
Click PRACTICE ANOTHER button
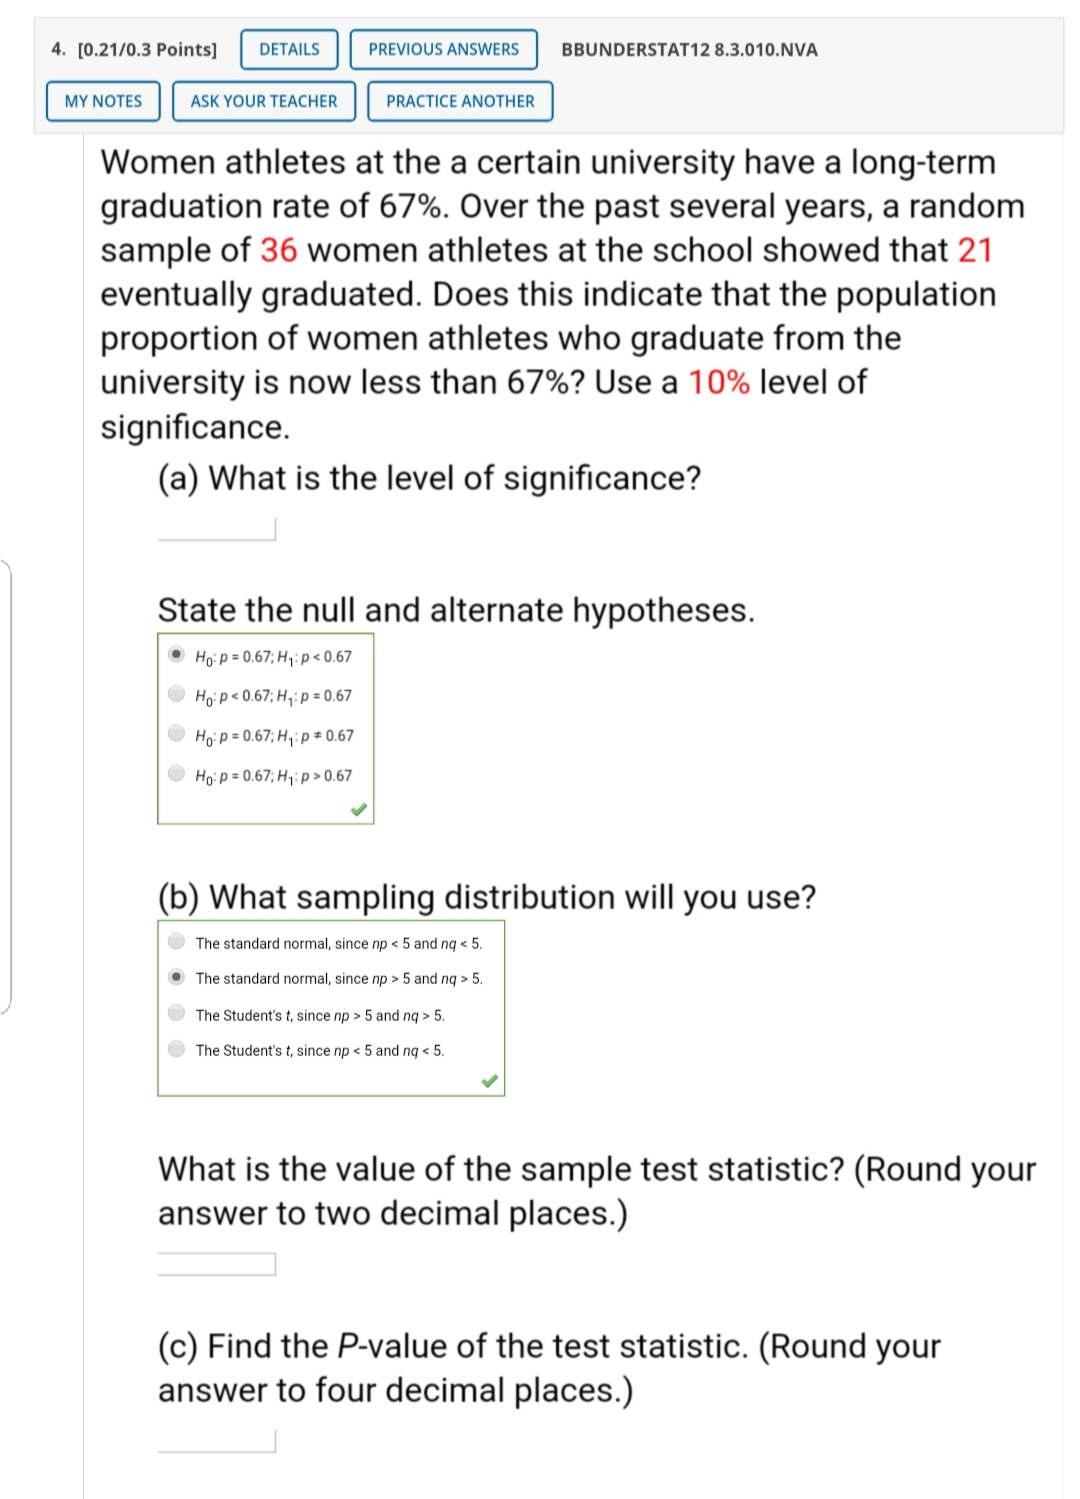point(460,101)
